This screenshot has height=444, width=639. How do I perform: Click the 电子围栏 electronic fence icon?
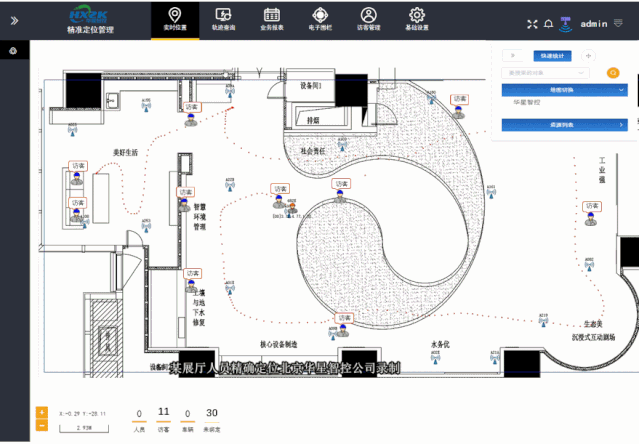point(320,19)
